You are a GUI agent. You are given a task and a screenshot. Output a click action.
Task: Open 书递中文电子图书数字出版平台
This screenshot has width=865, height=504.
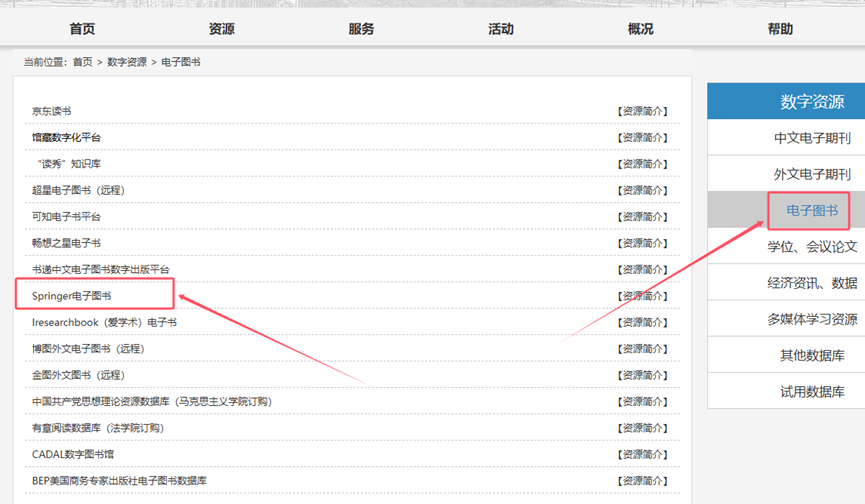100,270
